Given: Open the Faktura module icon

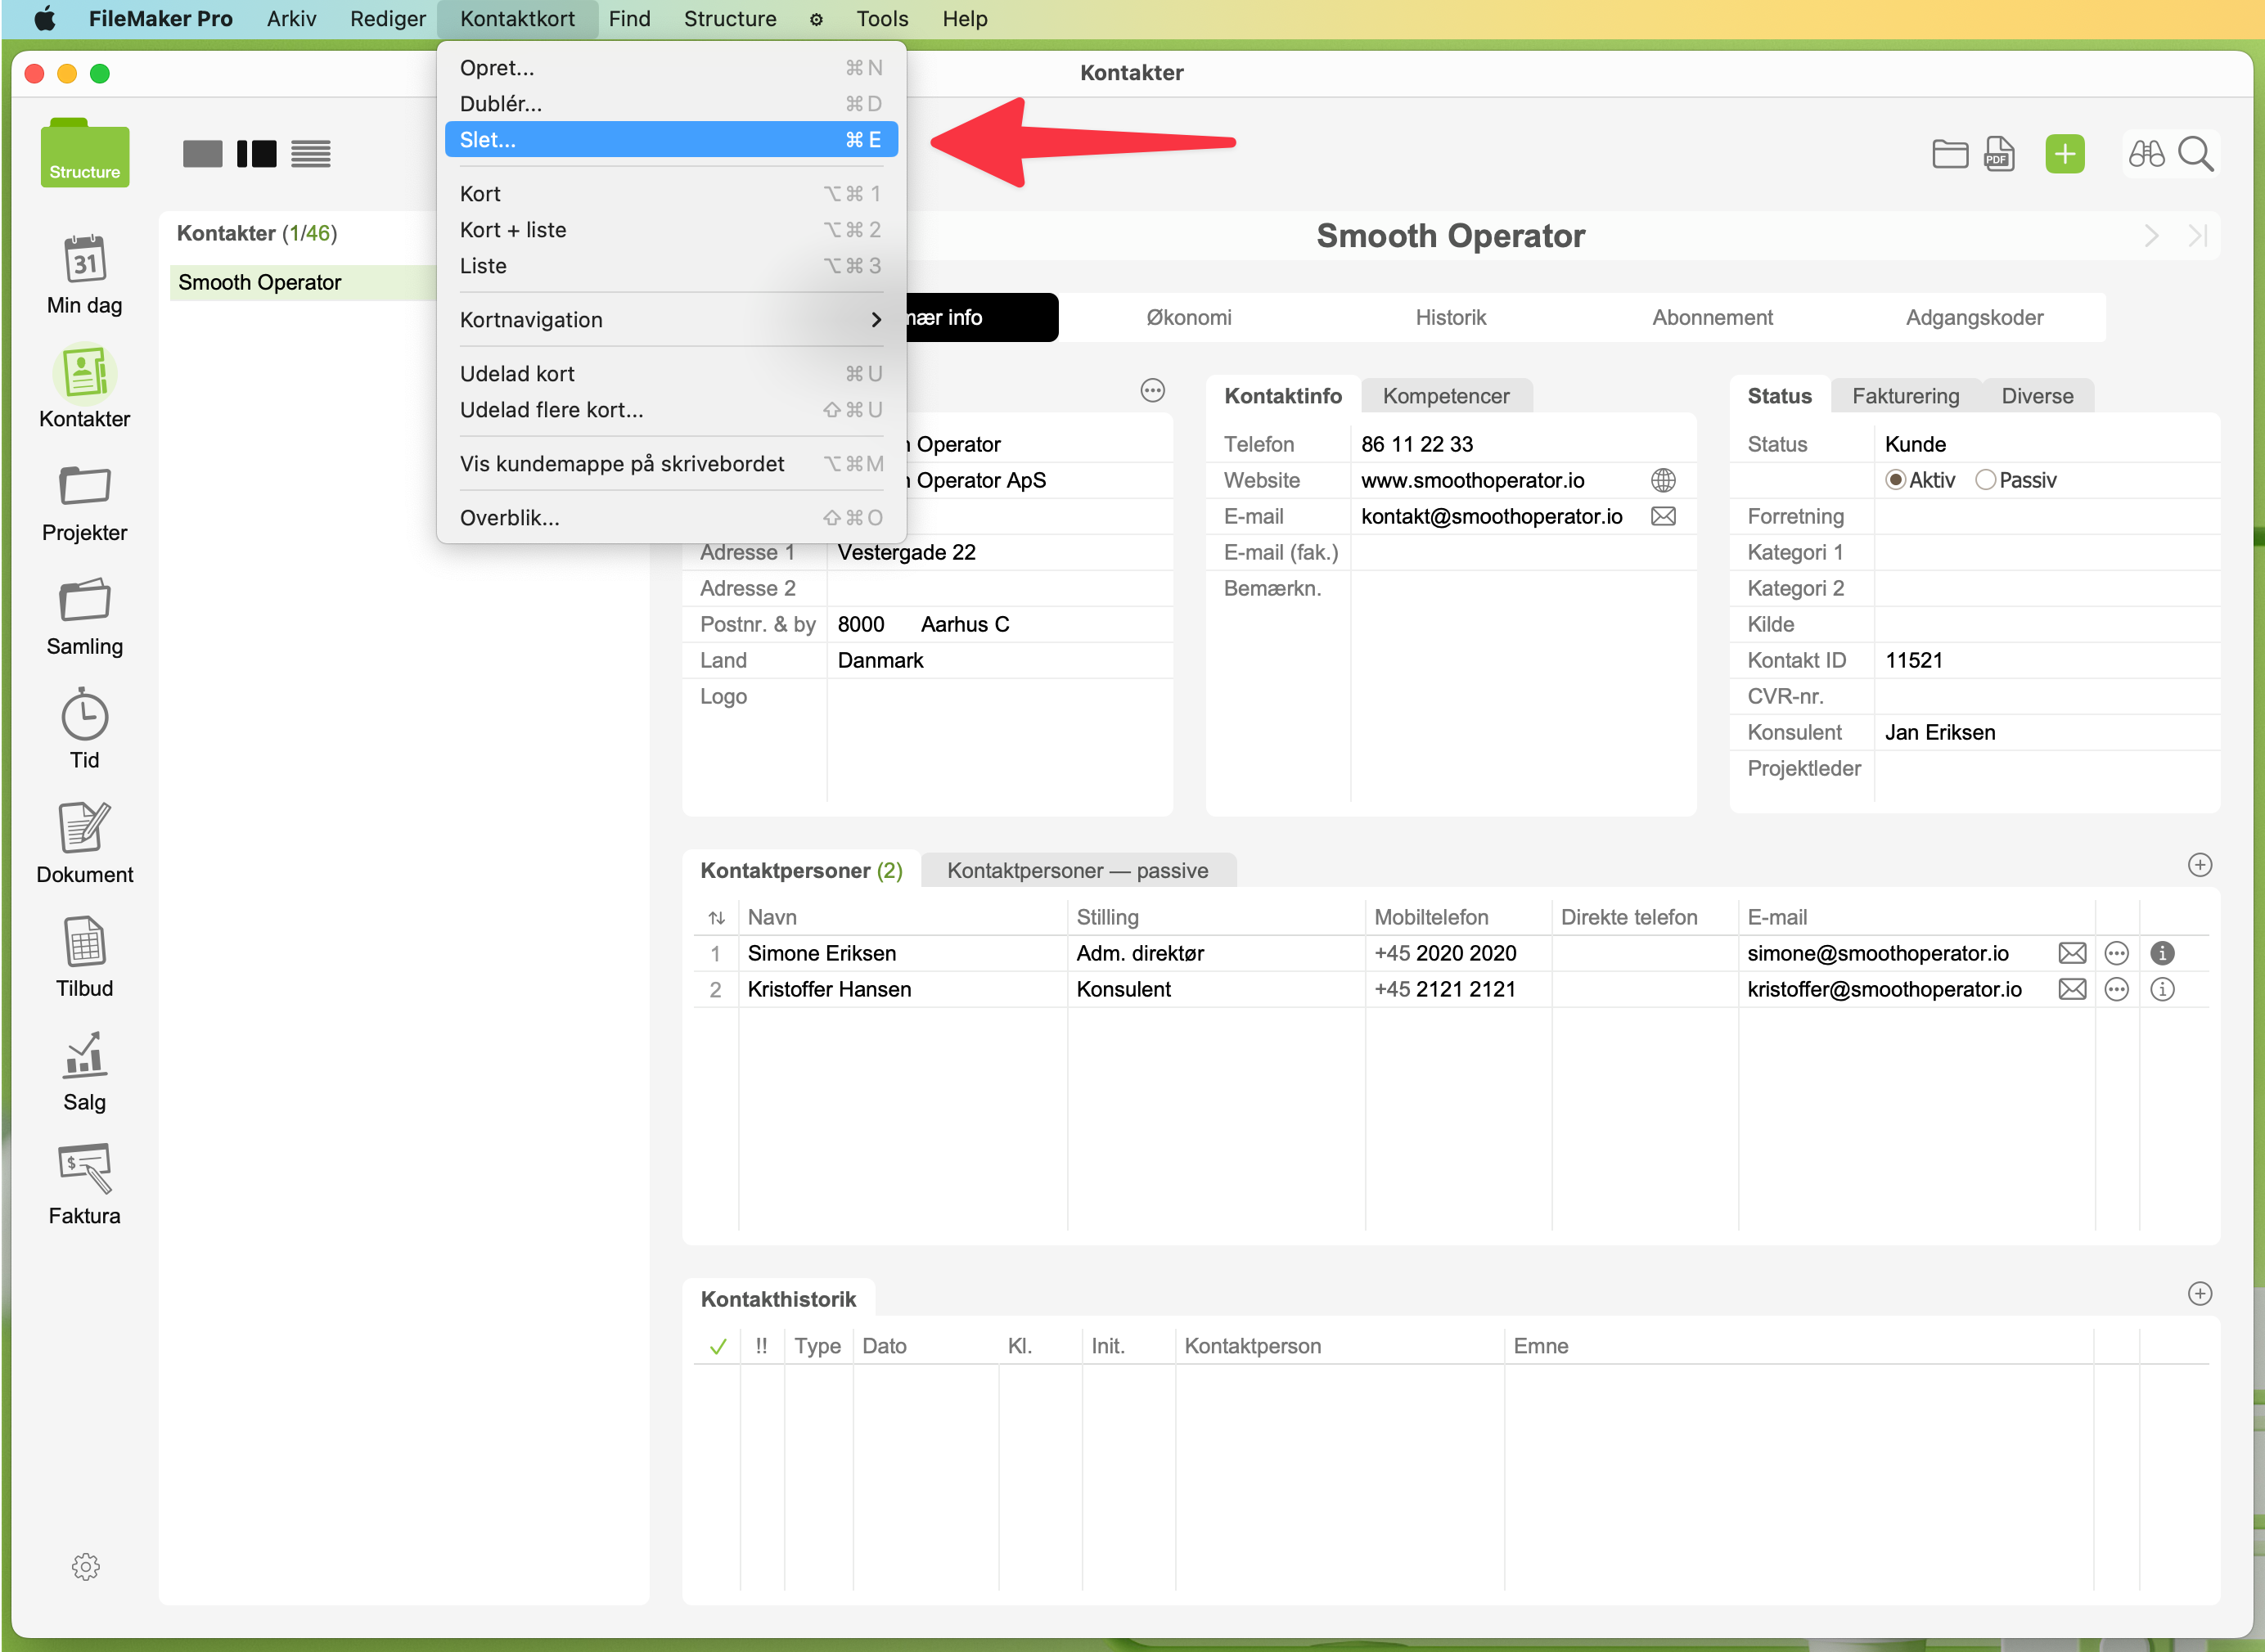Looking at the screenshot, I should [84, 1168].
